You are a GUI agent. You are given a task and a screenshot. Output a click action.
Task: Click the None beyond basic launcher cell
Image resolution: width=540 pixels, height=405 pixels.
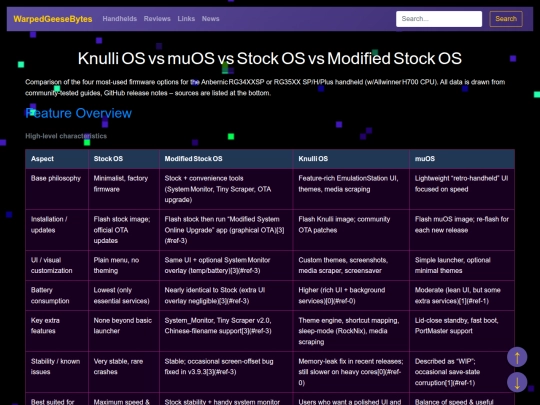(124, 331)
